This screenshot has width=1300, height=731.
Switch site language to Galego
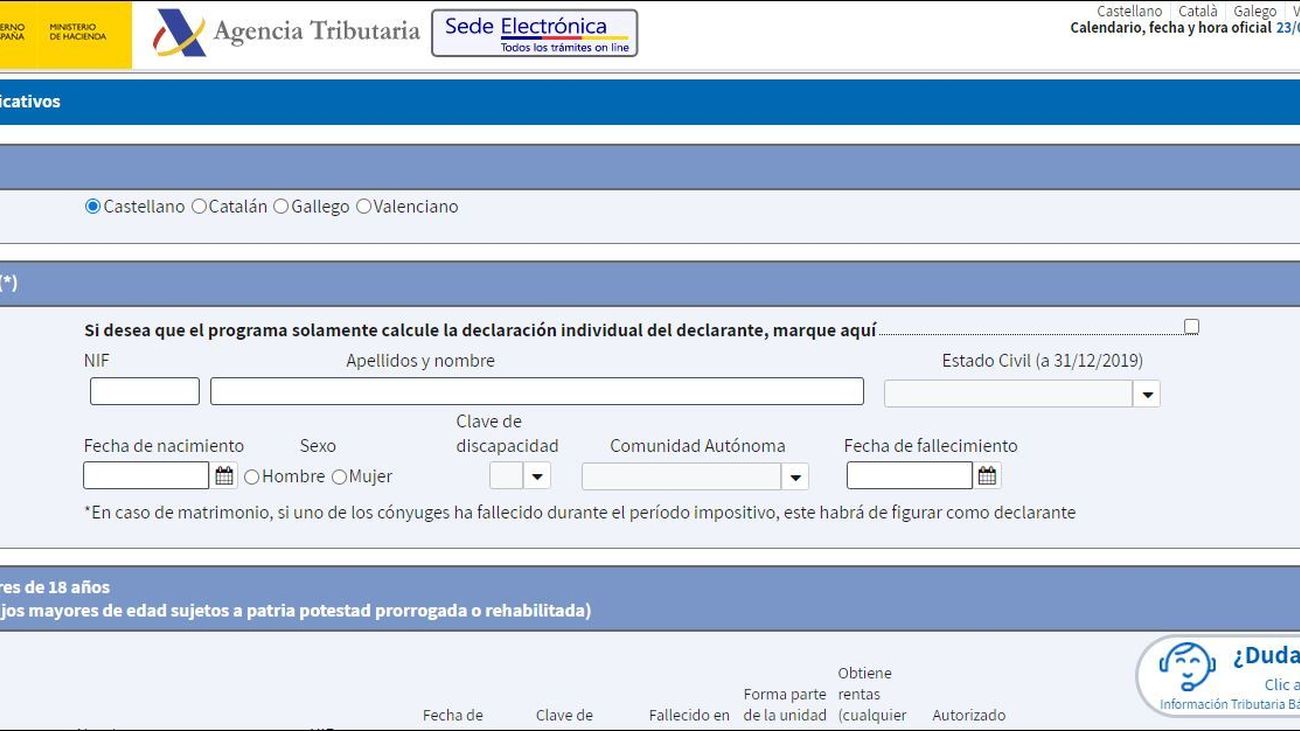click(1254, 11)
